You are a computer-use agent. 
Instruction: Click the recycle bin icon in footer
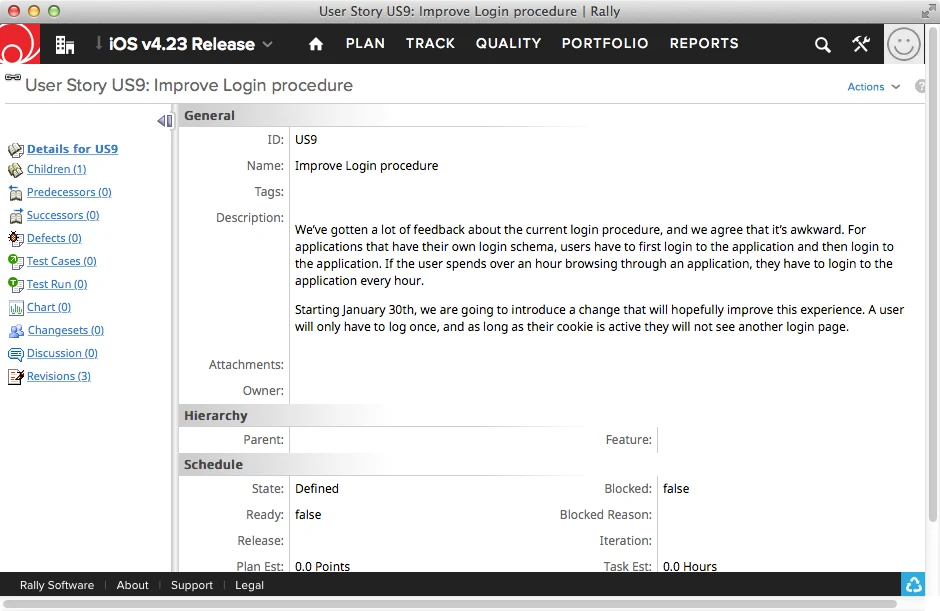pyautogui.click(x=913, y=584)
